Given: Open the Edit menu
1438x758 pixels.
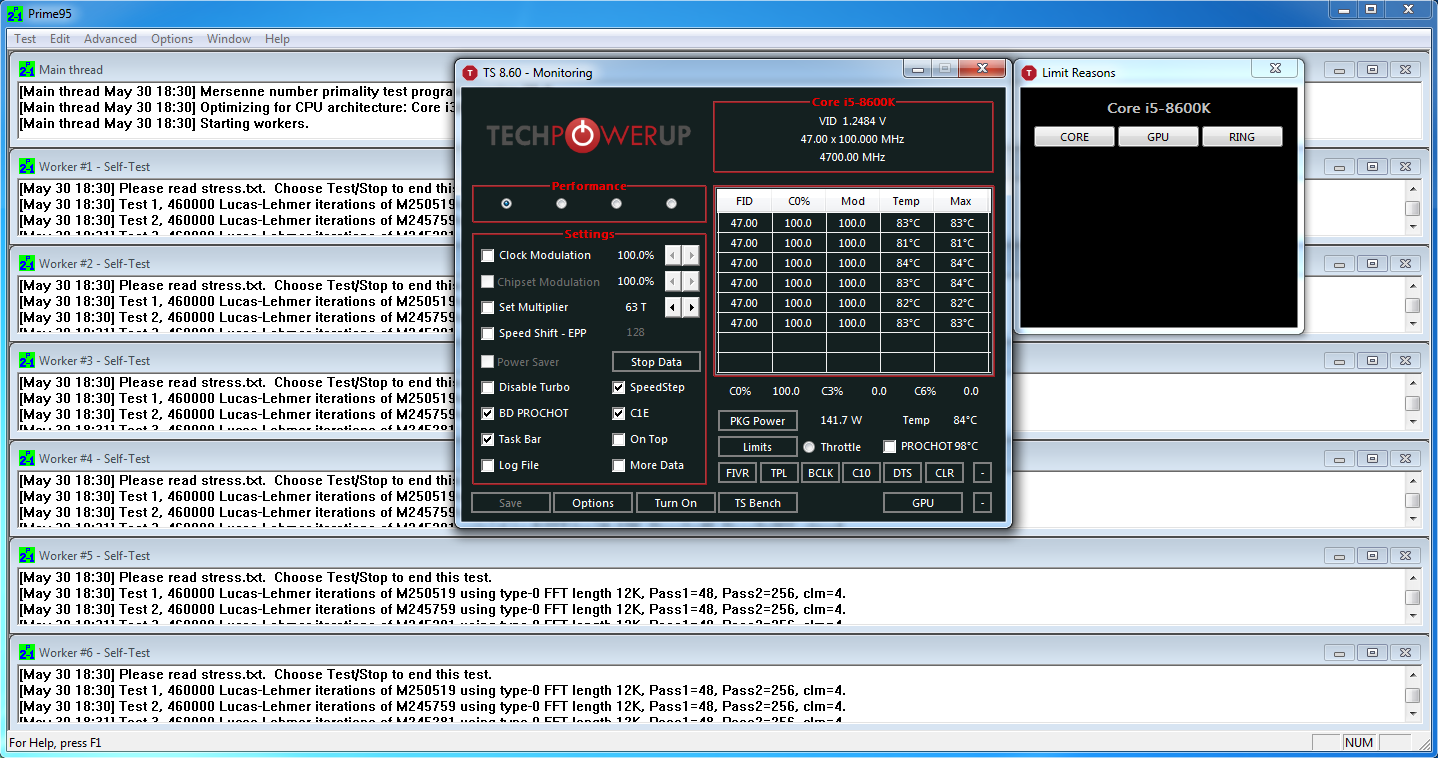Looking at the screenshot, I should click(60, 39).
